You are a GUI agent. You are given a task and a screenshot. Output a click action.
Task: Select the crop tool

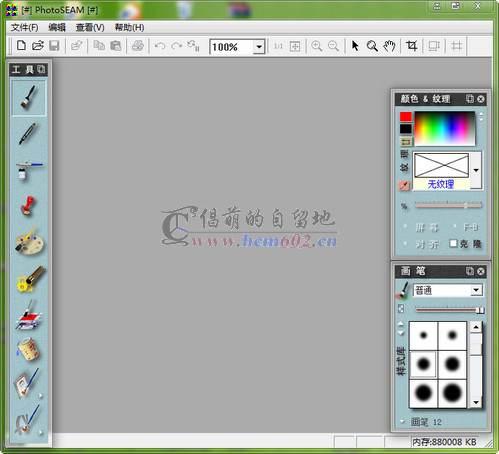click(412, 46)
